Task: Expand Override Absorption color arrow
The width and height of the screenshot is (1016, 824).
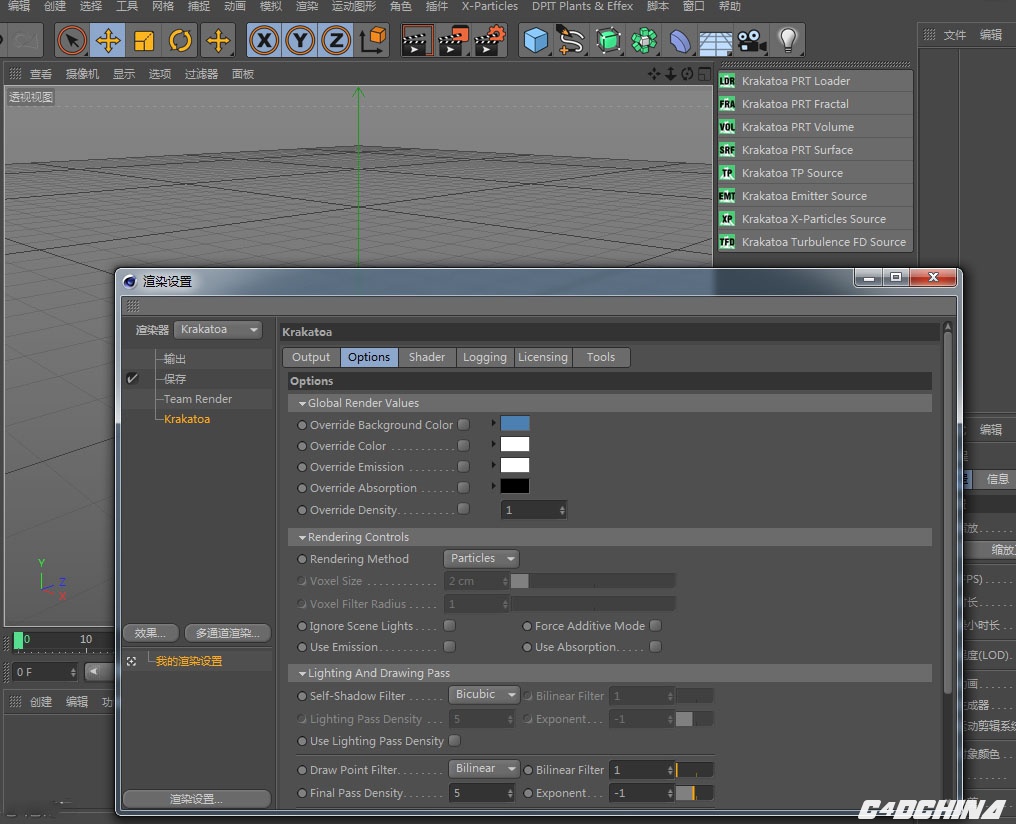Action: (494, 486)
